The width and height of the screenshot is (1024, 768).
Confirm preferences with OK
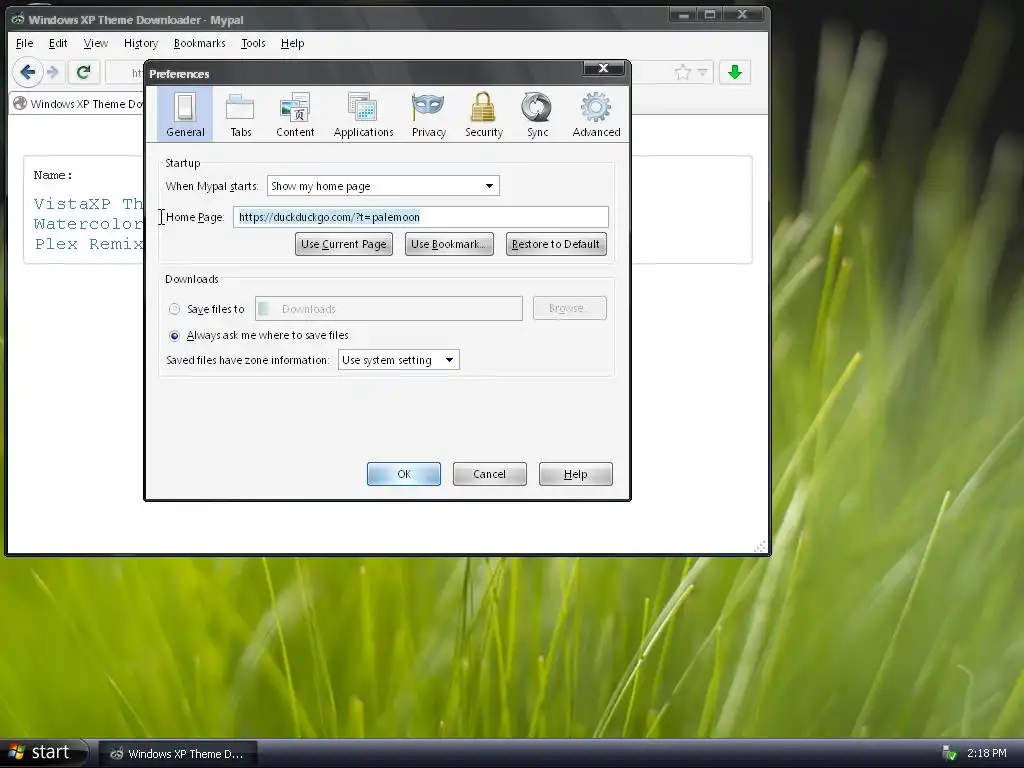(404, 474)
